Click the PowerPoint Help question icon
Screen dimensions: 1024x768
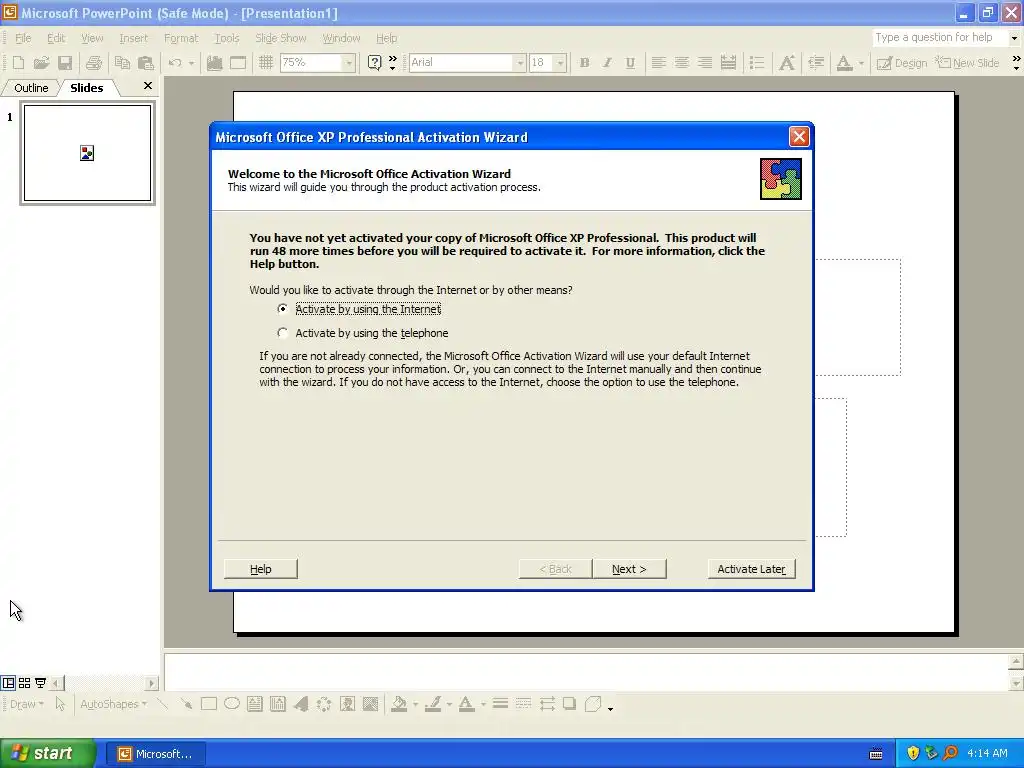[x=374, y=63]
